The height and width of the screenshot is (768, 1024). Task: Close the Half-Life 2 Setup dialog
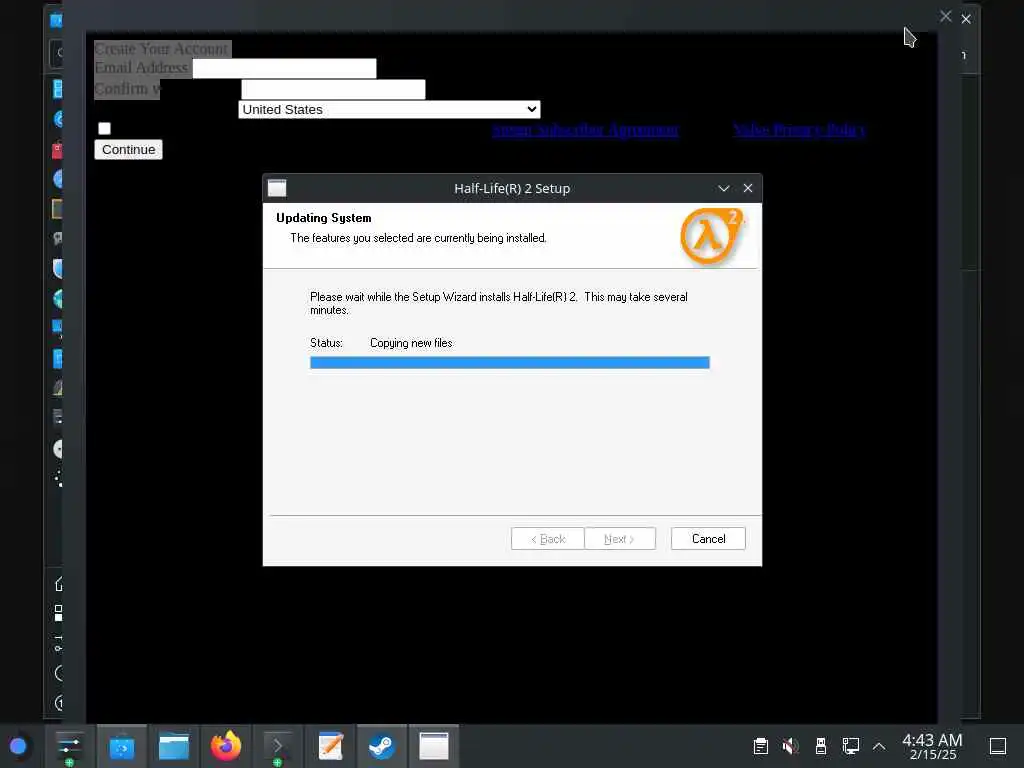coord(748,188)
